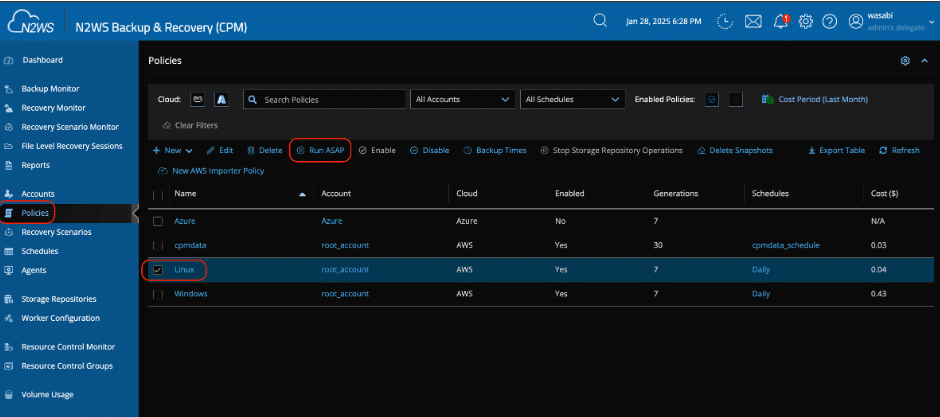Open Recovery Scenario Monitor in sidebar
Screen dimensions: 940x417
click(x=69, y=127)
